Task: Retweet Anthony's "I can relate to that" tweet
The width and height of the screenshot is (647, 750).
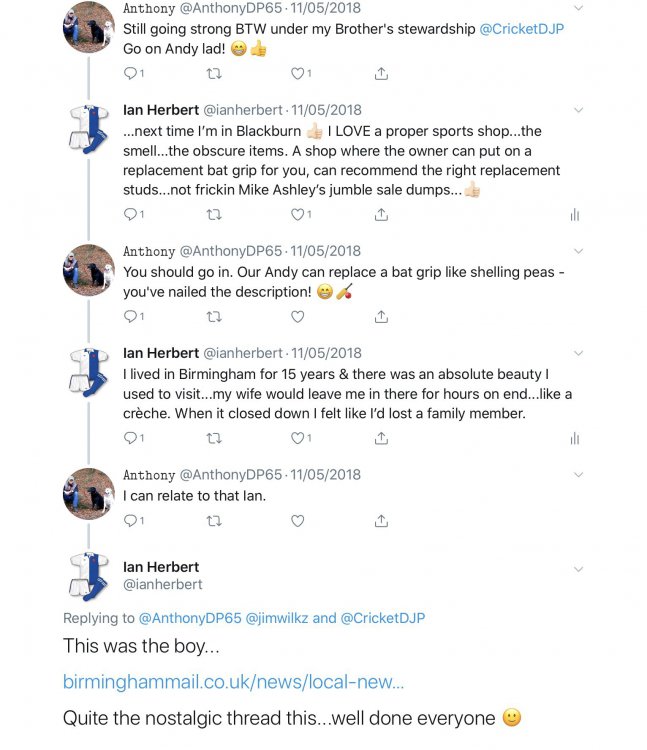Action: tap(212, 520)
